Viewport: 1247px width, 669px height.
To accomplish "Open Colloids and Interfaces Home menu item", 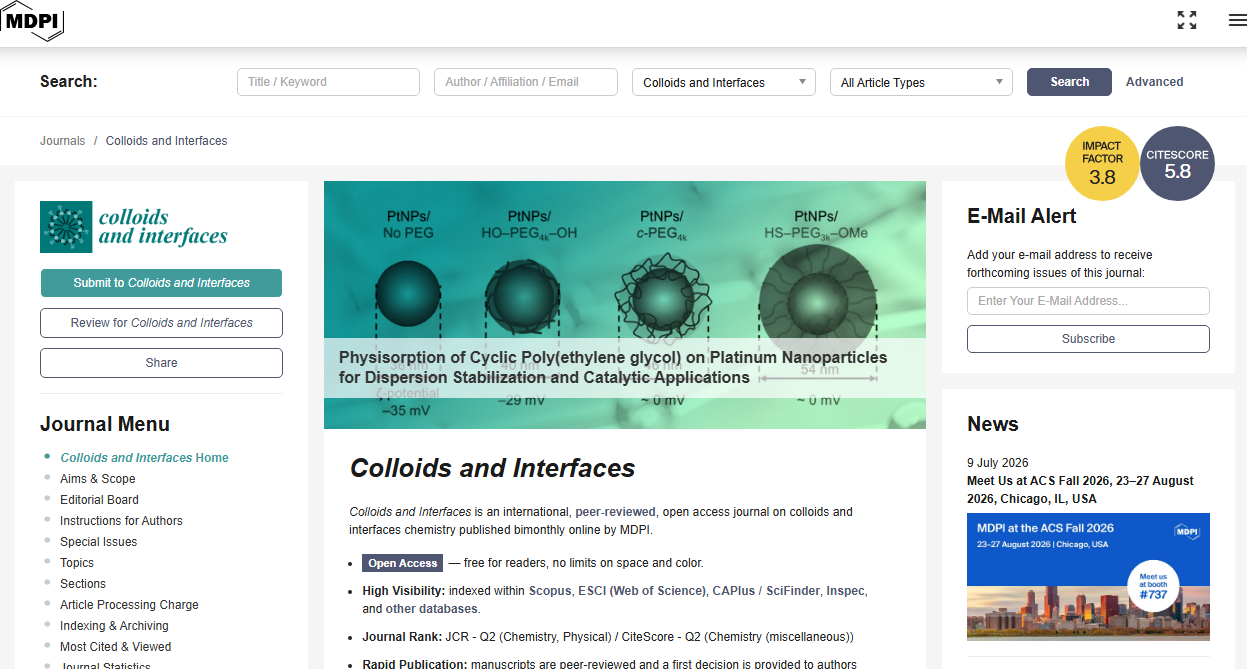I will (x=144, y=458).
